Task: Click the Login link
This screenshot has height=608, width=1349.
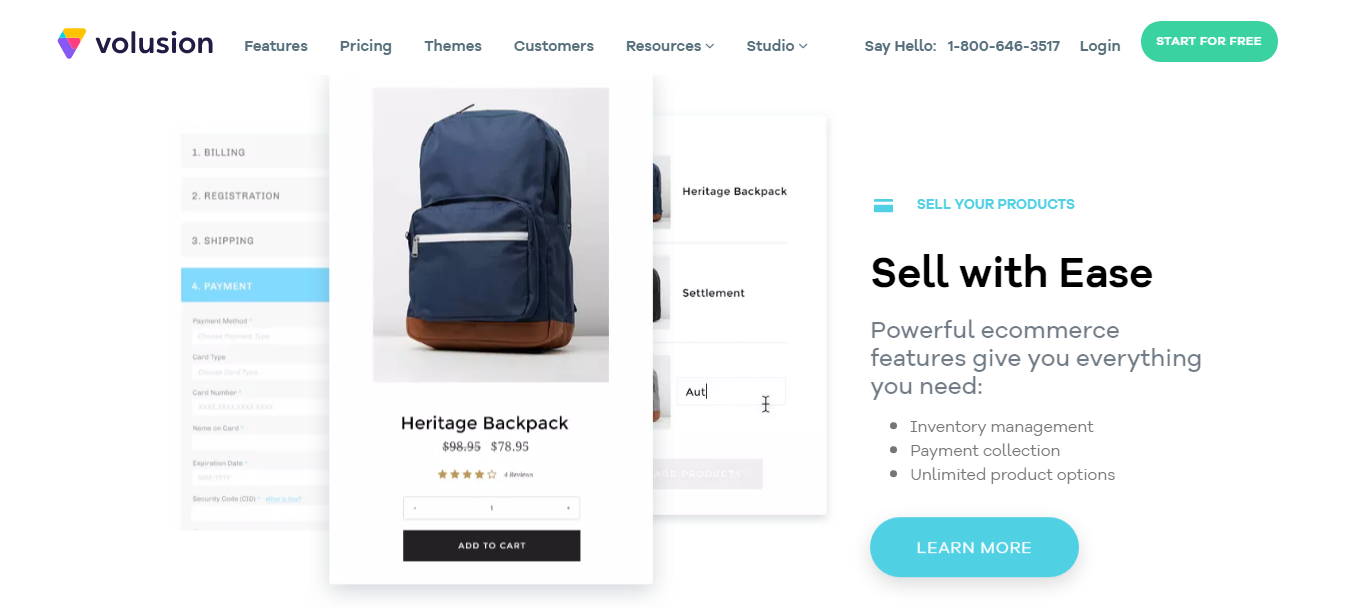Action: (1100, 46)
